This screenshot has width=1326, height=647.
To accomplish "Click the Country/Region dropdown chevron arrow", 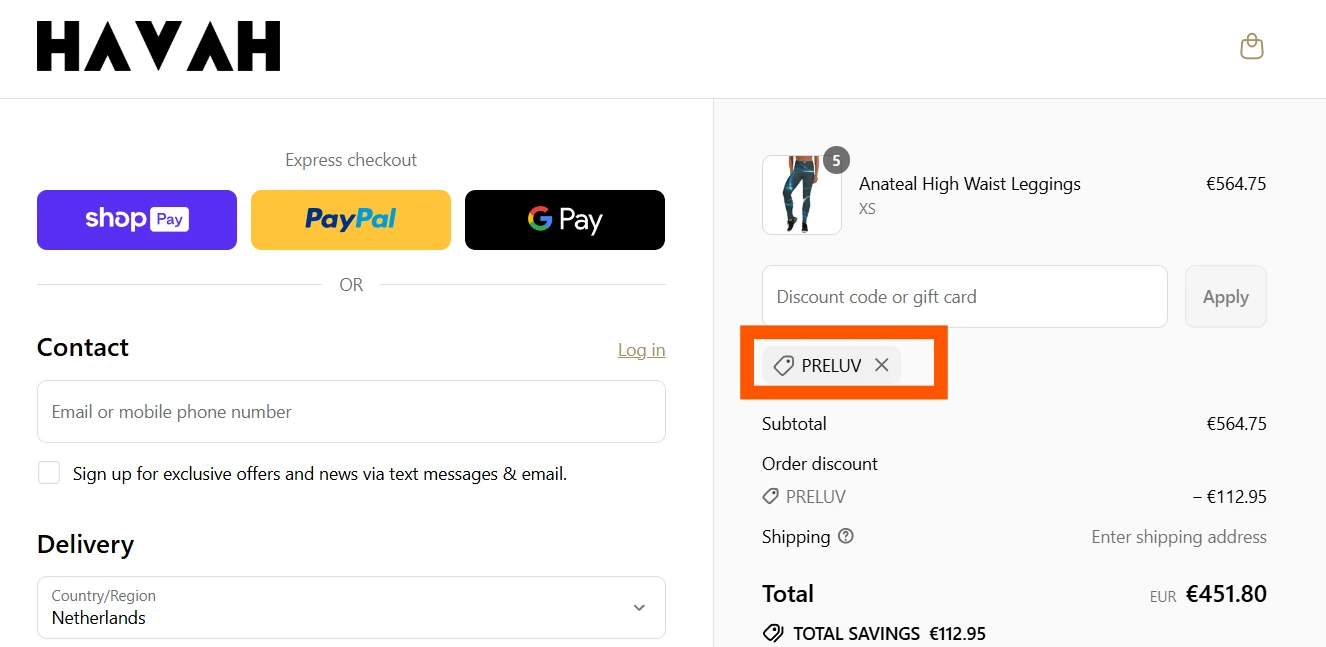I will 639,607.
